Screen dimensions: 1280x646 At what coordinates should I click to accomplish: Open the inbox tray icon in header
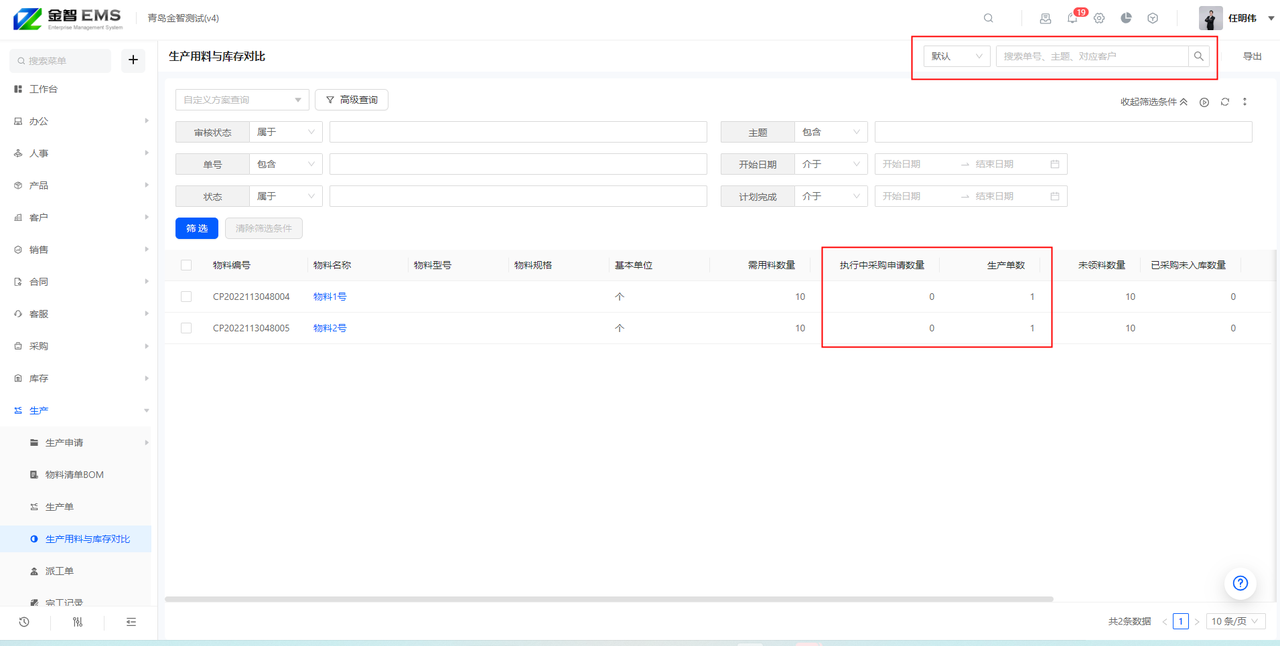pos(1045,18)
